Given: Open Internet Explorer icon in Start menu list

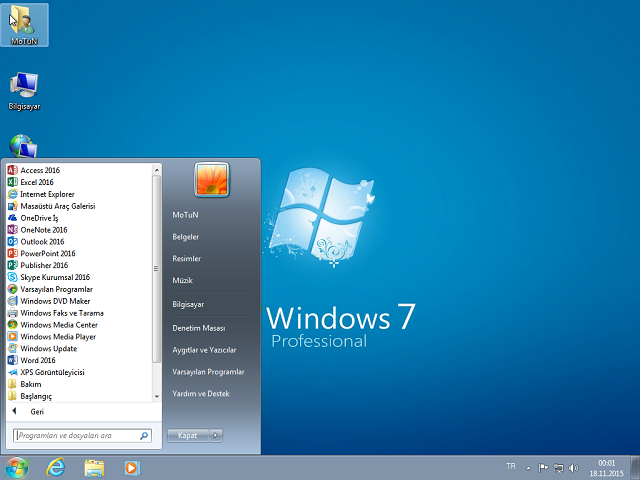Looking at the screenshot, I should click(13, 194).
